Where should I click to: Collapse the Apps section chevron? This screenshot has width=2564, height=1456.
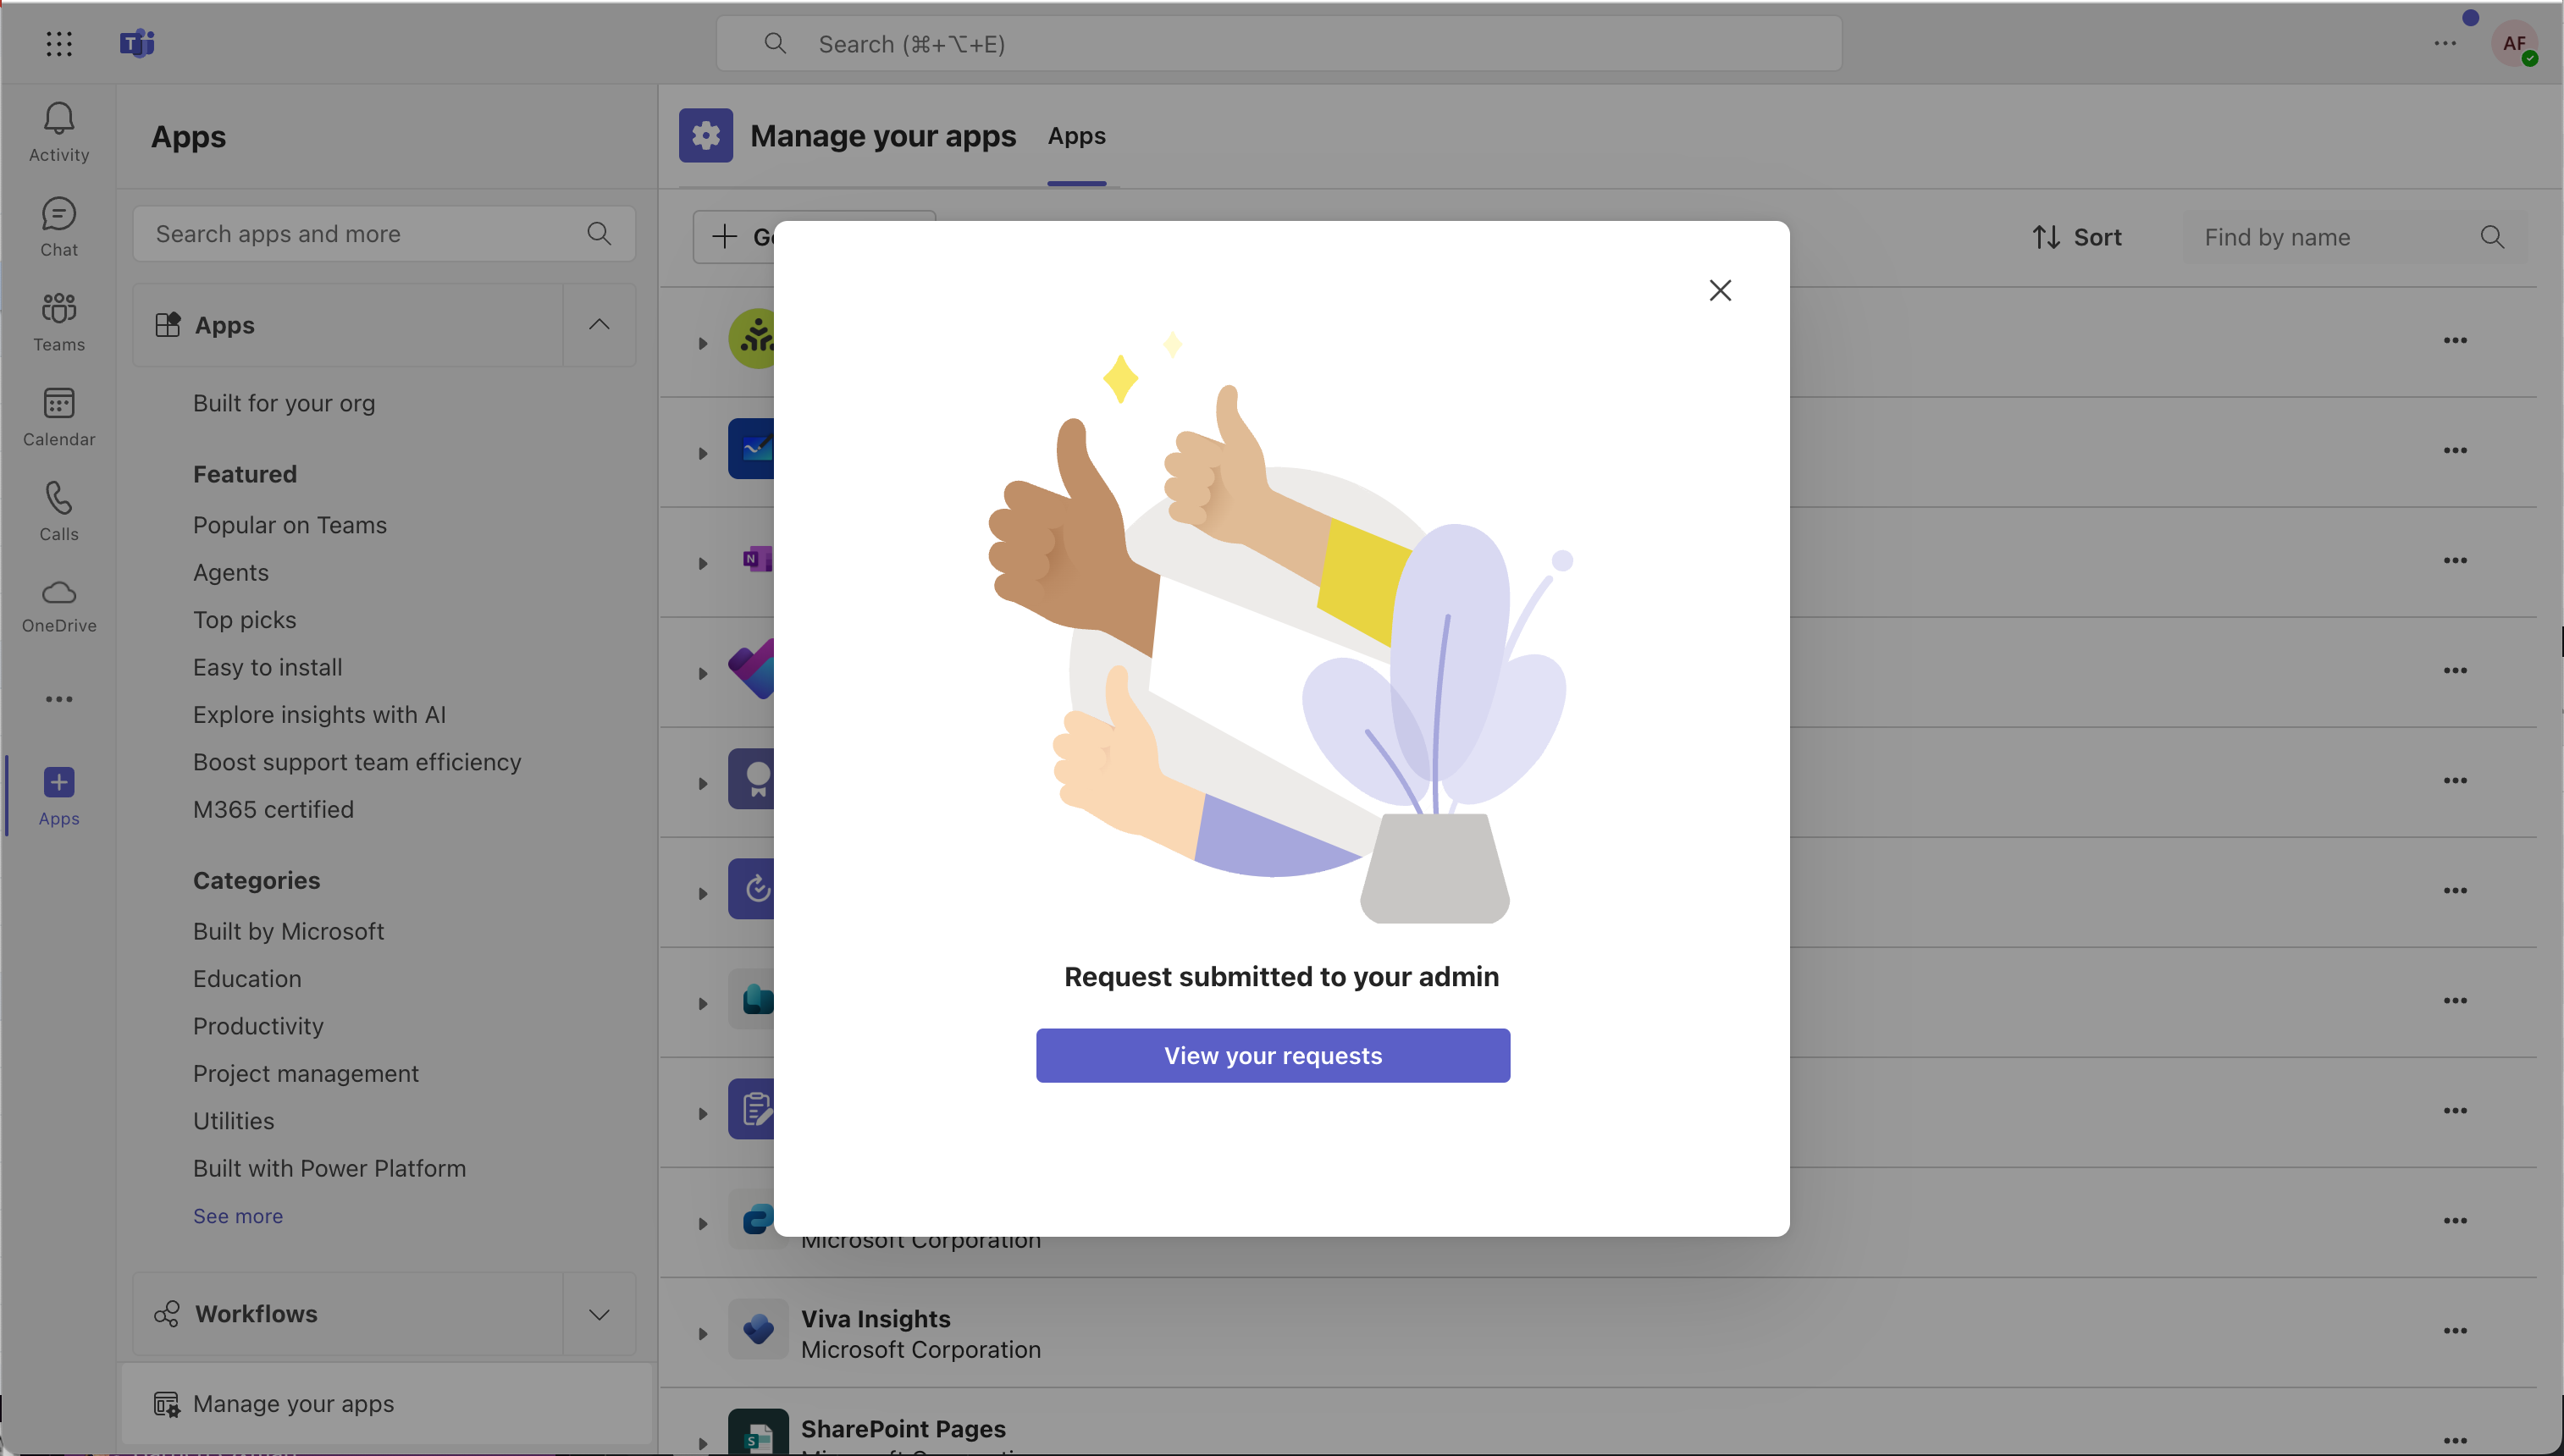[x=599, y=324]
